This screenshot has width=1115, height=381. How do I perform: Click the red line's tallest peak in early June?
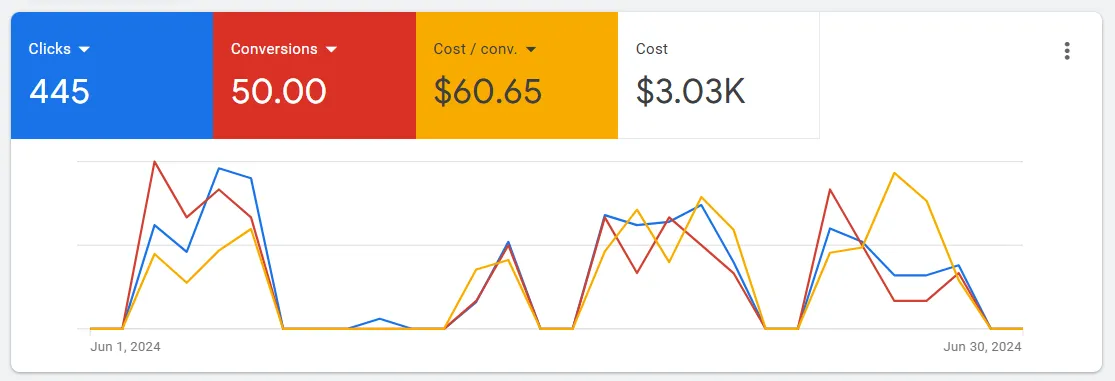154,162
